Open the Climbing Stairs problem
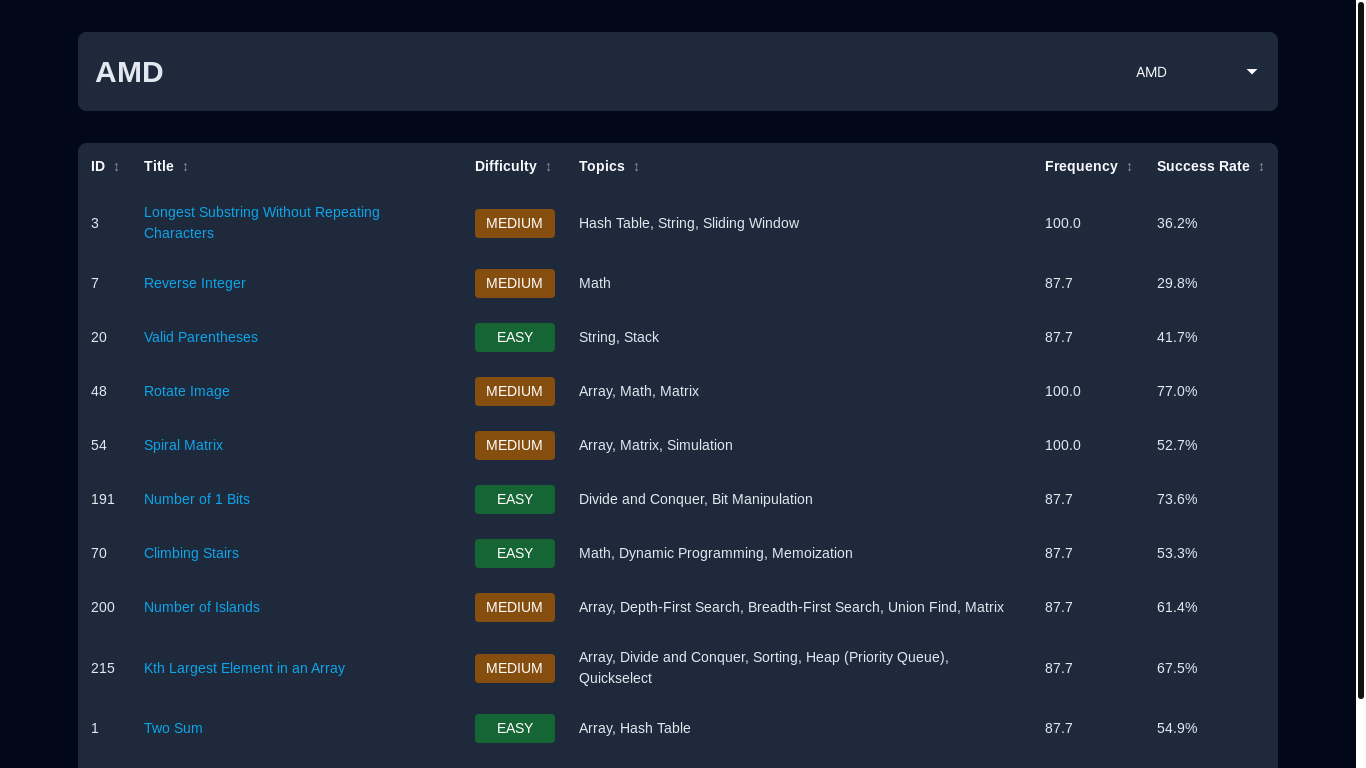The height and width of the screenshot is (768, 1366). (191, 553)
